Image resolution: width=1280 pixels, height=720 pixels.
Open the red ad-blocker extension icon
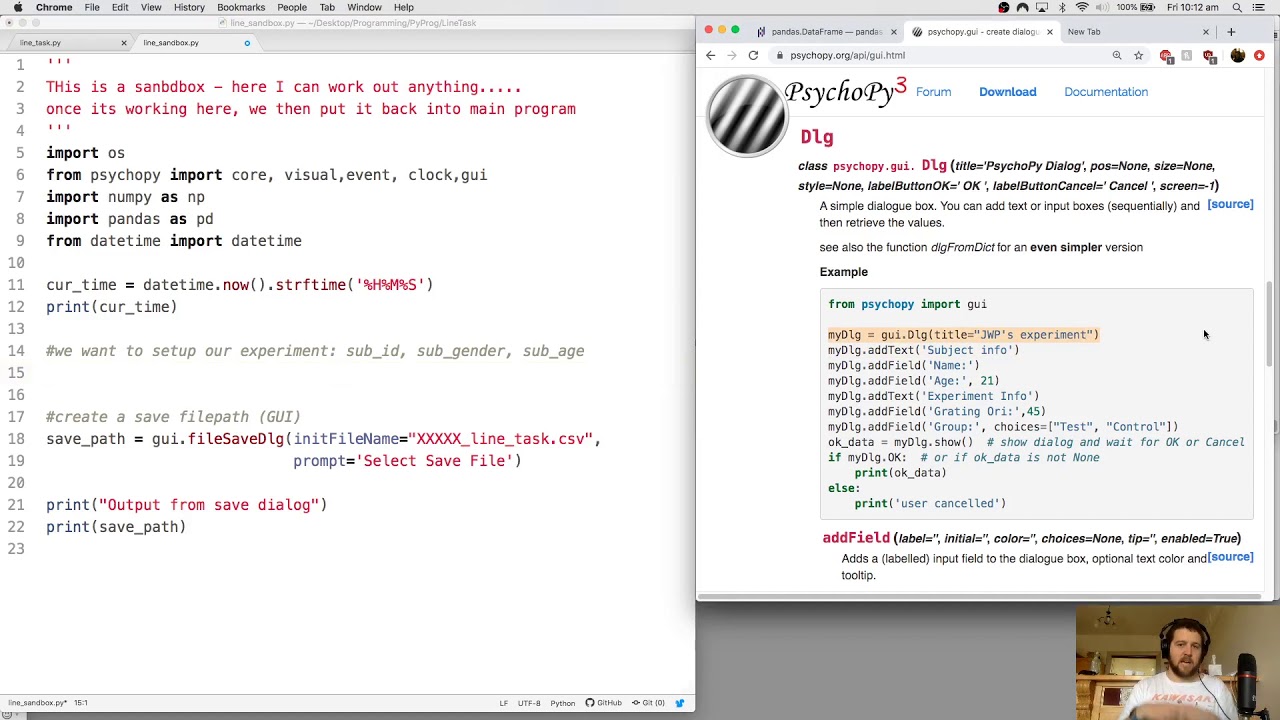tap(1165, 55)
